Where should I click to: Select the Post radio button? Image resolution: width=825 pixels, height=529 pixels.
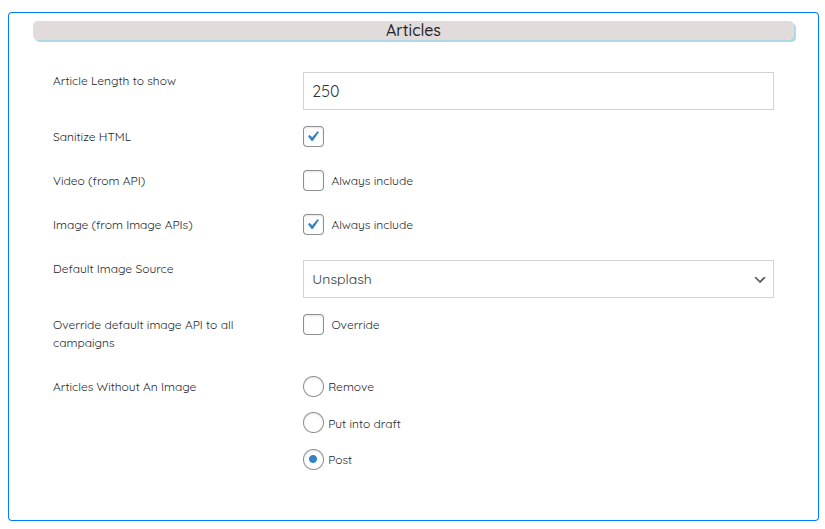click(x=313, y=460)
